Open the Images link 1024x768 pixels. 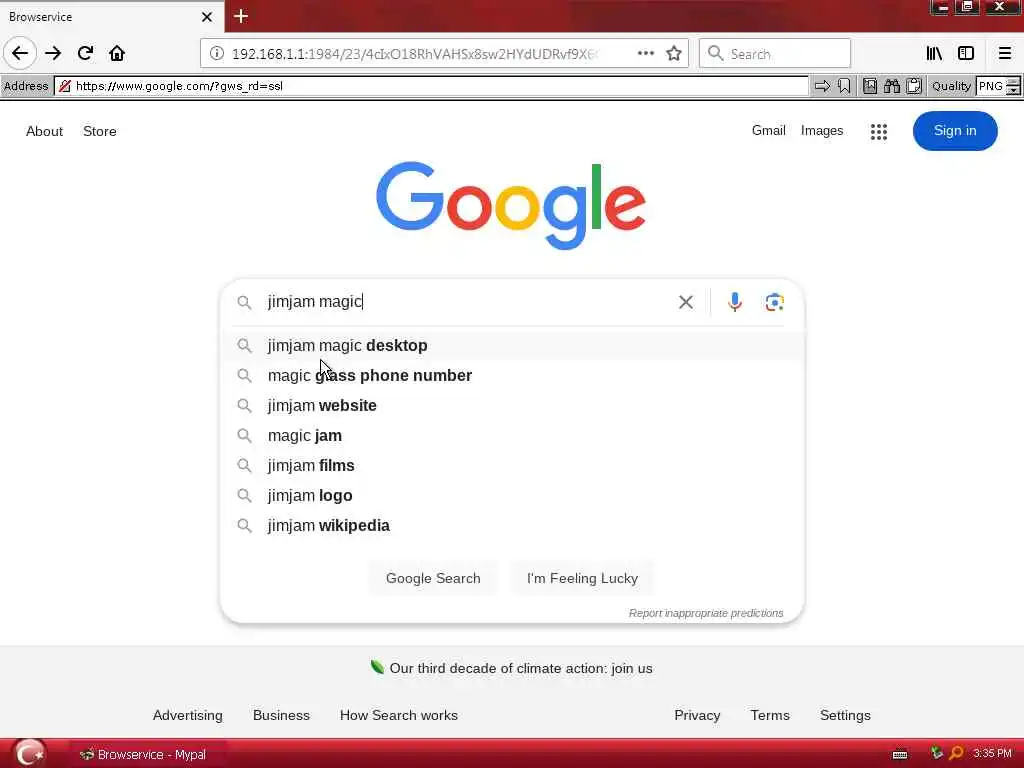click(x=822, y=131)
